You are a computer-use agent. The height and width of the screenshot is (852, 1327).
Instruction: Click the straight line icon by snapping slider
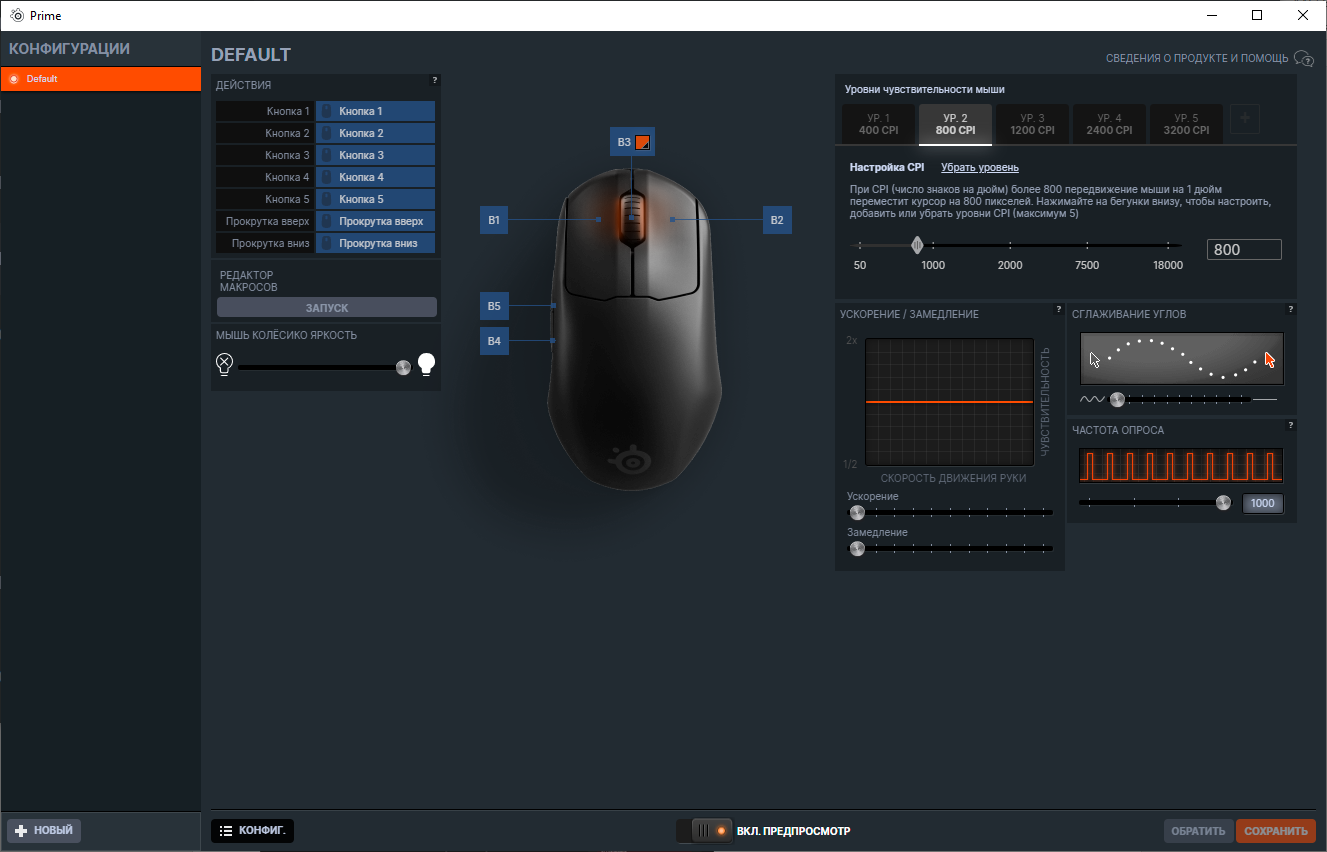(1265, 399)
